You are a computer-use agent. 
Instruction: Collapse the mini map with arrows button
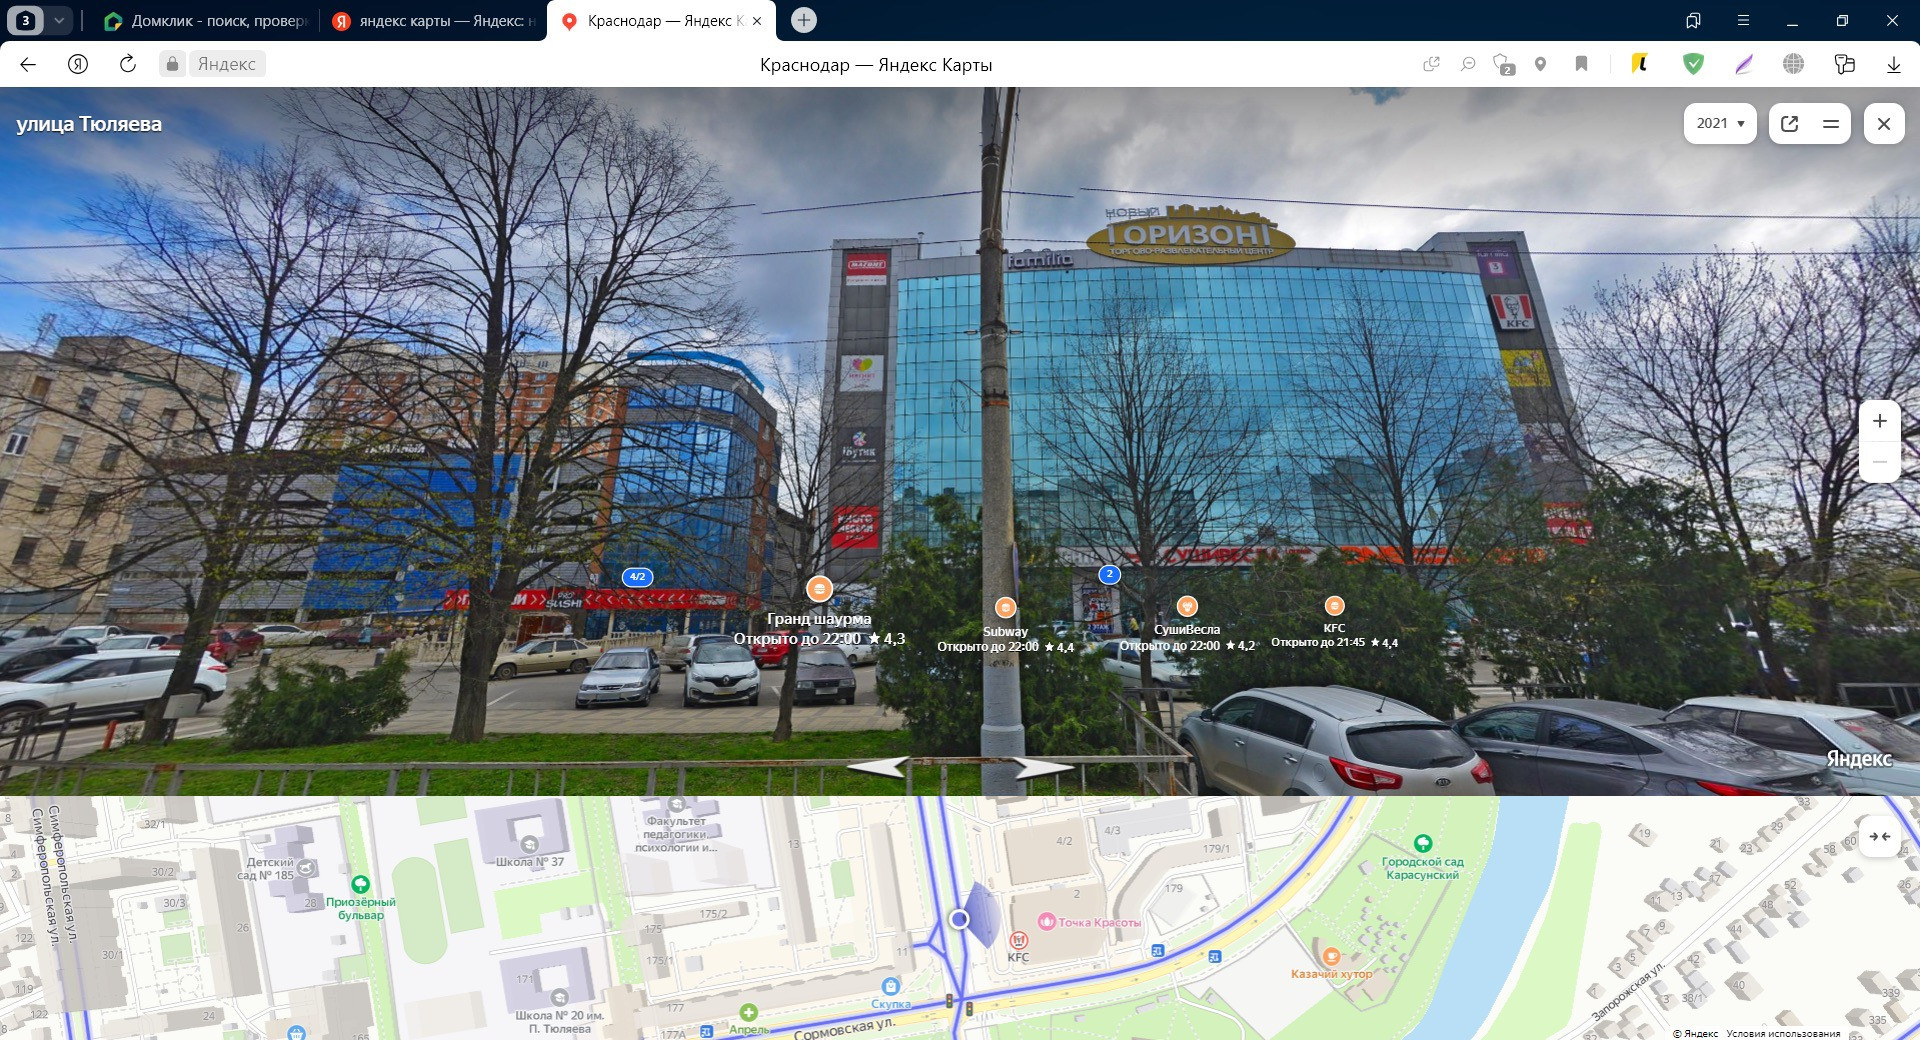[1880, 837]
